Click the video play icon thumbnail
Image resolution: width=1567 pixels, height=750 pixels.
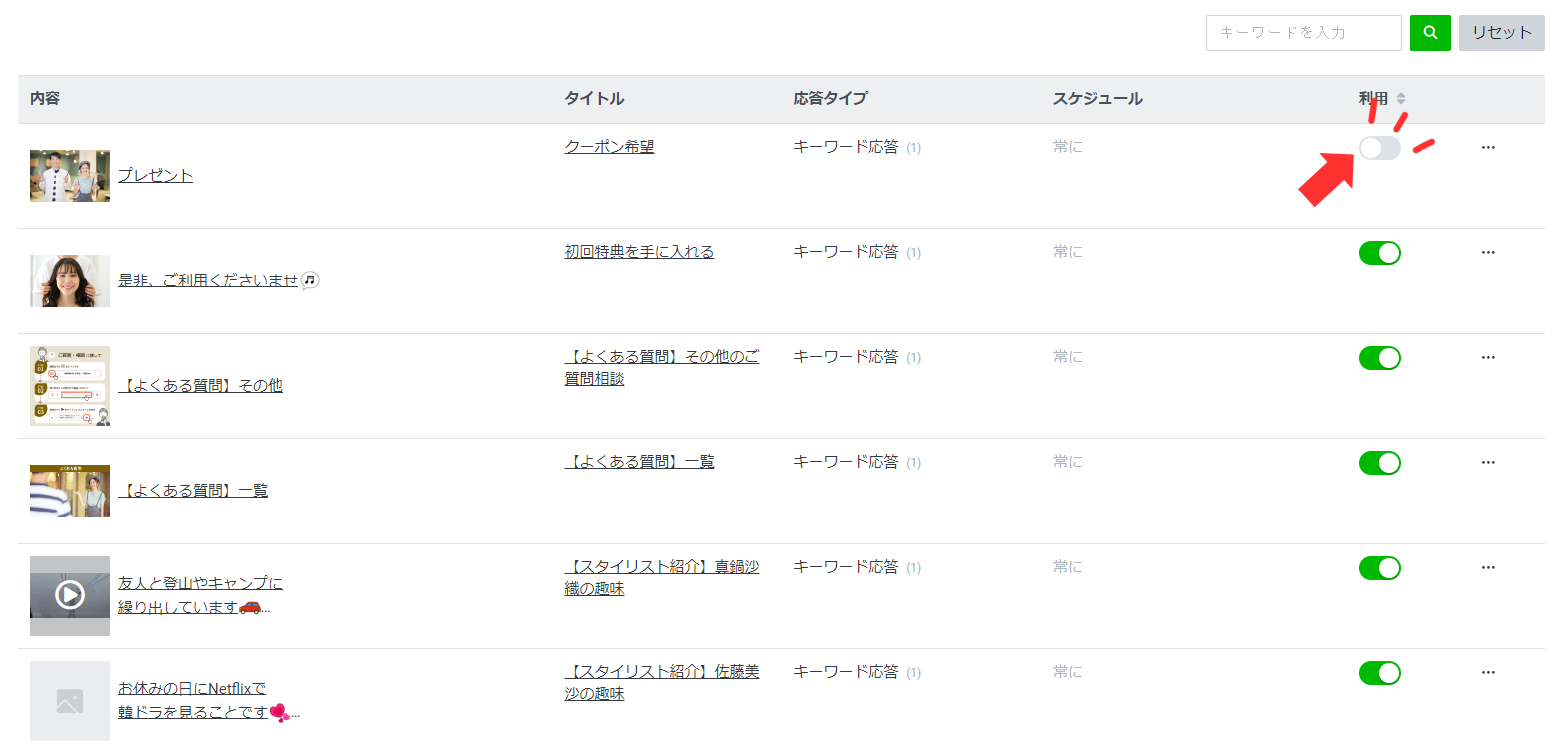coord(70,596)
